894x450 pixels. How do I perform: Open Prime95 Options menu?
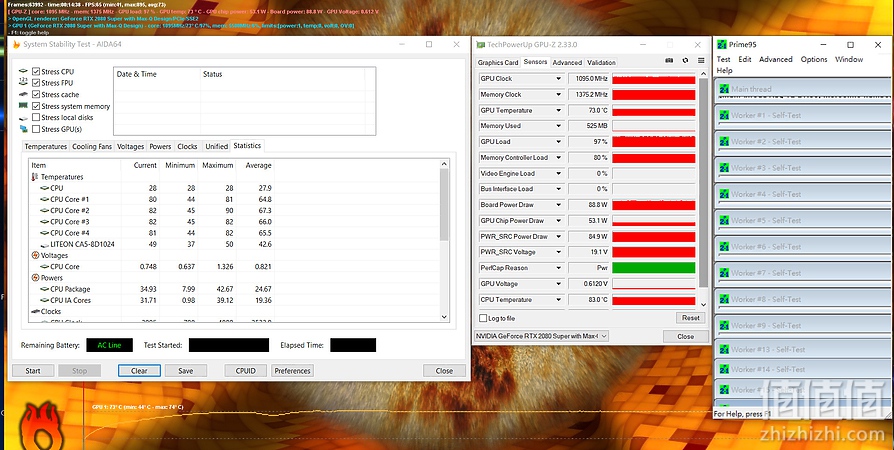click(x=814, y=59)
